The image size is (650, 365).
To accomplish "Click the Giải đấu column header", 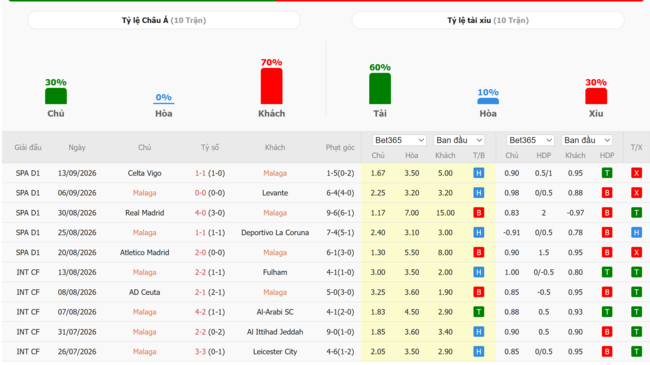I will [28, 147].
